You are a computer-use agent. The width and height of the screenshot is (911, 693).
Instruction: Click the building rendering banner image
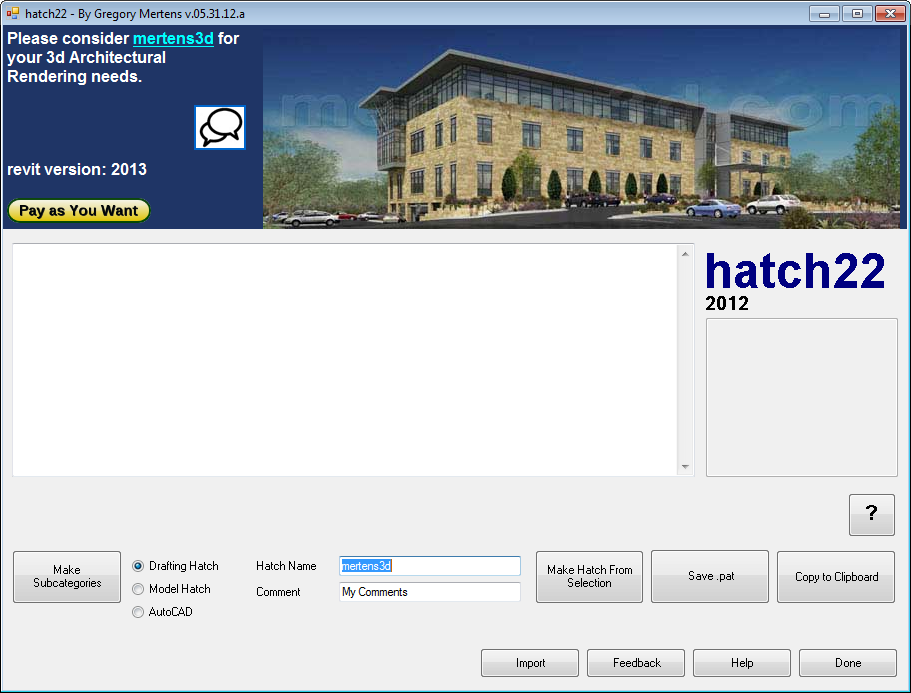tap(584, 127)
